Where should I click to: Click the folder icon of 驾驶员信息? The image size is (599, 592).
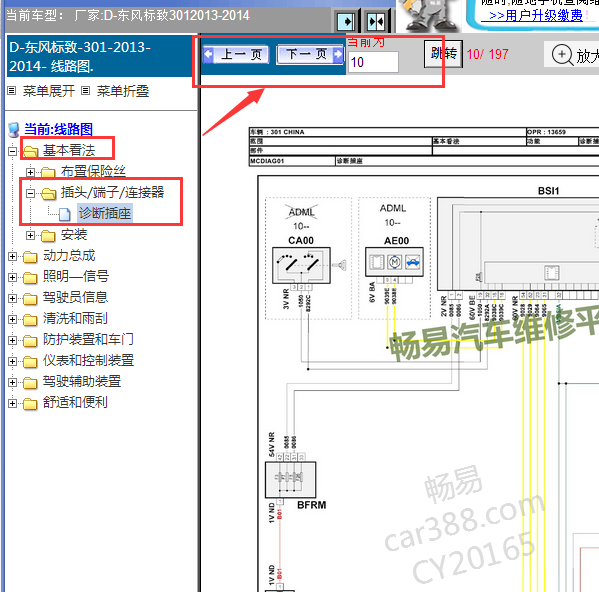point(30,299)
